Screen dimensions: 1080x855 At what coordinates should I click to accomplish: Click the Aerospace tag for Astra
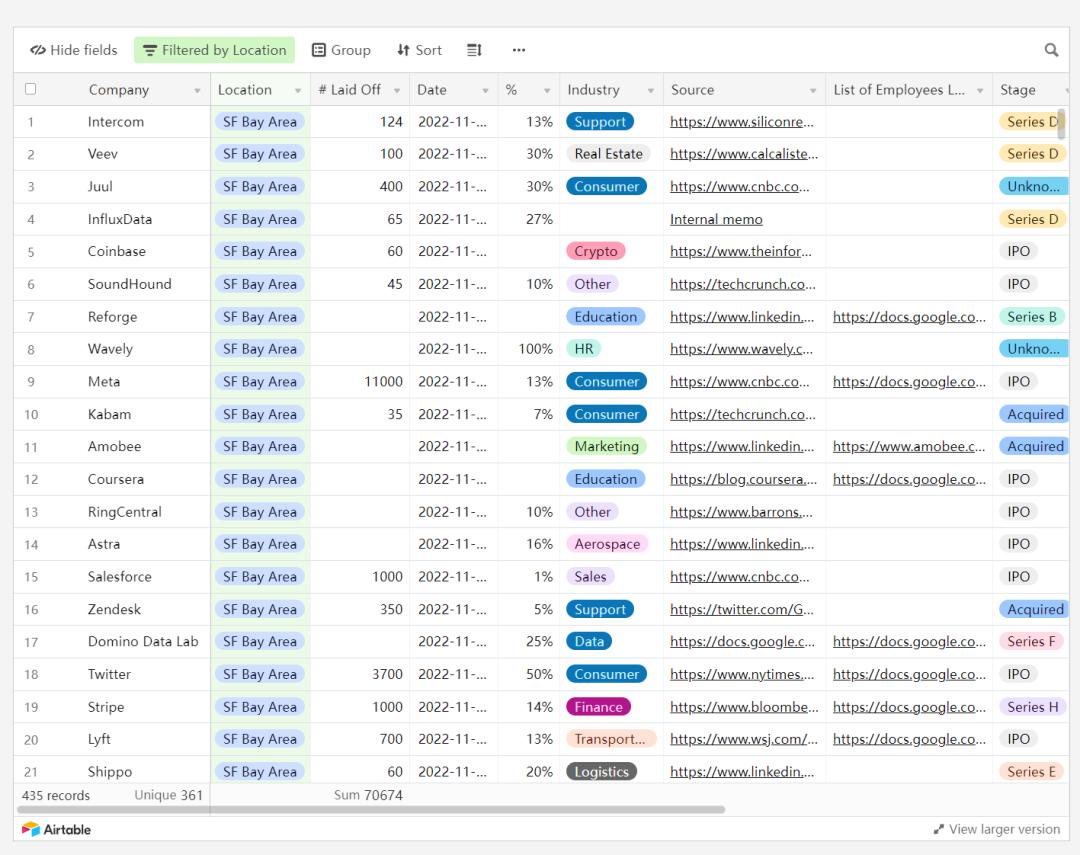coord(607,544)
